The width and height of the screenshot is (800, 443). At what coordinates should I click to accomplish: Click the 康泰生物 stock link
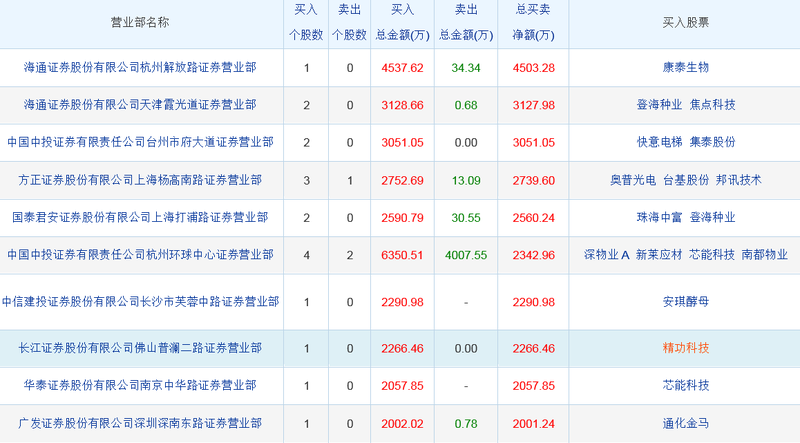[x=686, y=68]
